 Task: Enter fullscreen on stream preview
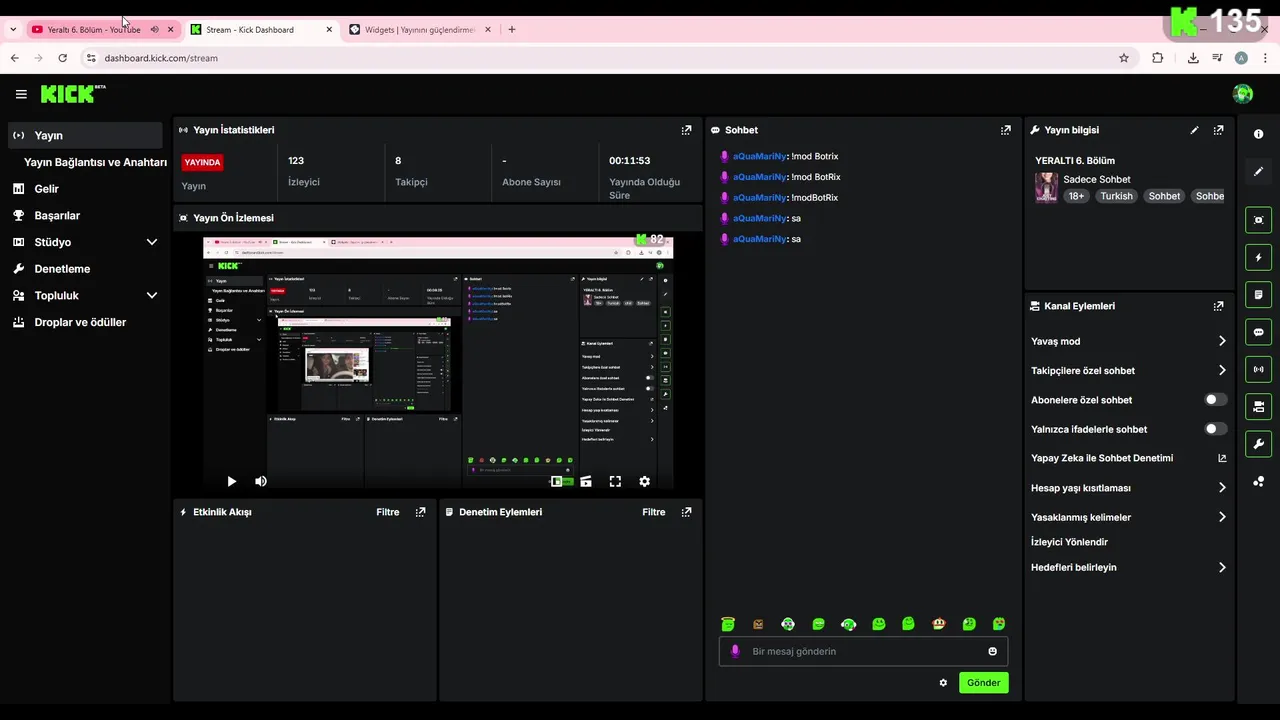click(615, 481)
